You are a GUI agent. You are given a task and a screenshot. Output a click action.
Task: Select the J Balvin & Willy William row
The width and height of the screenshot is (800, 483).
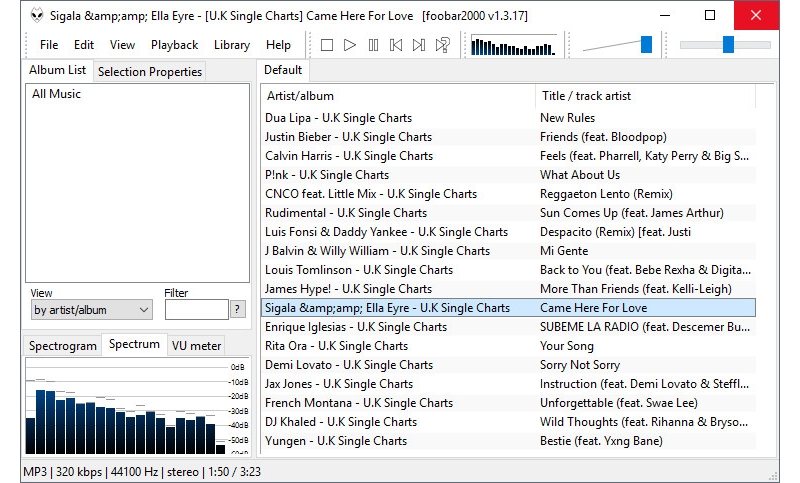pyautogui.click(x=509, y=251)
